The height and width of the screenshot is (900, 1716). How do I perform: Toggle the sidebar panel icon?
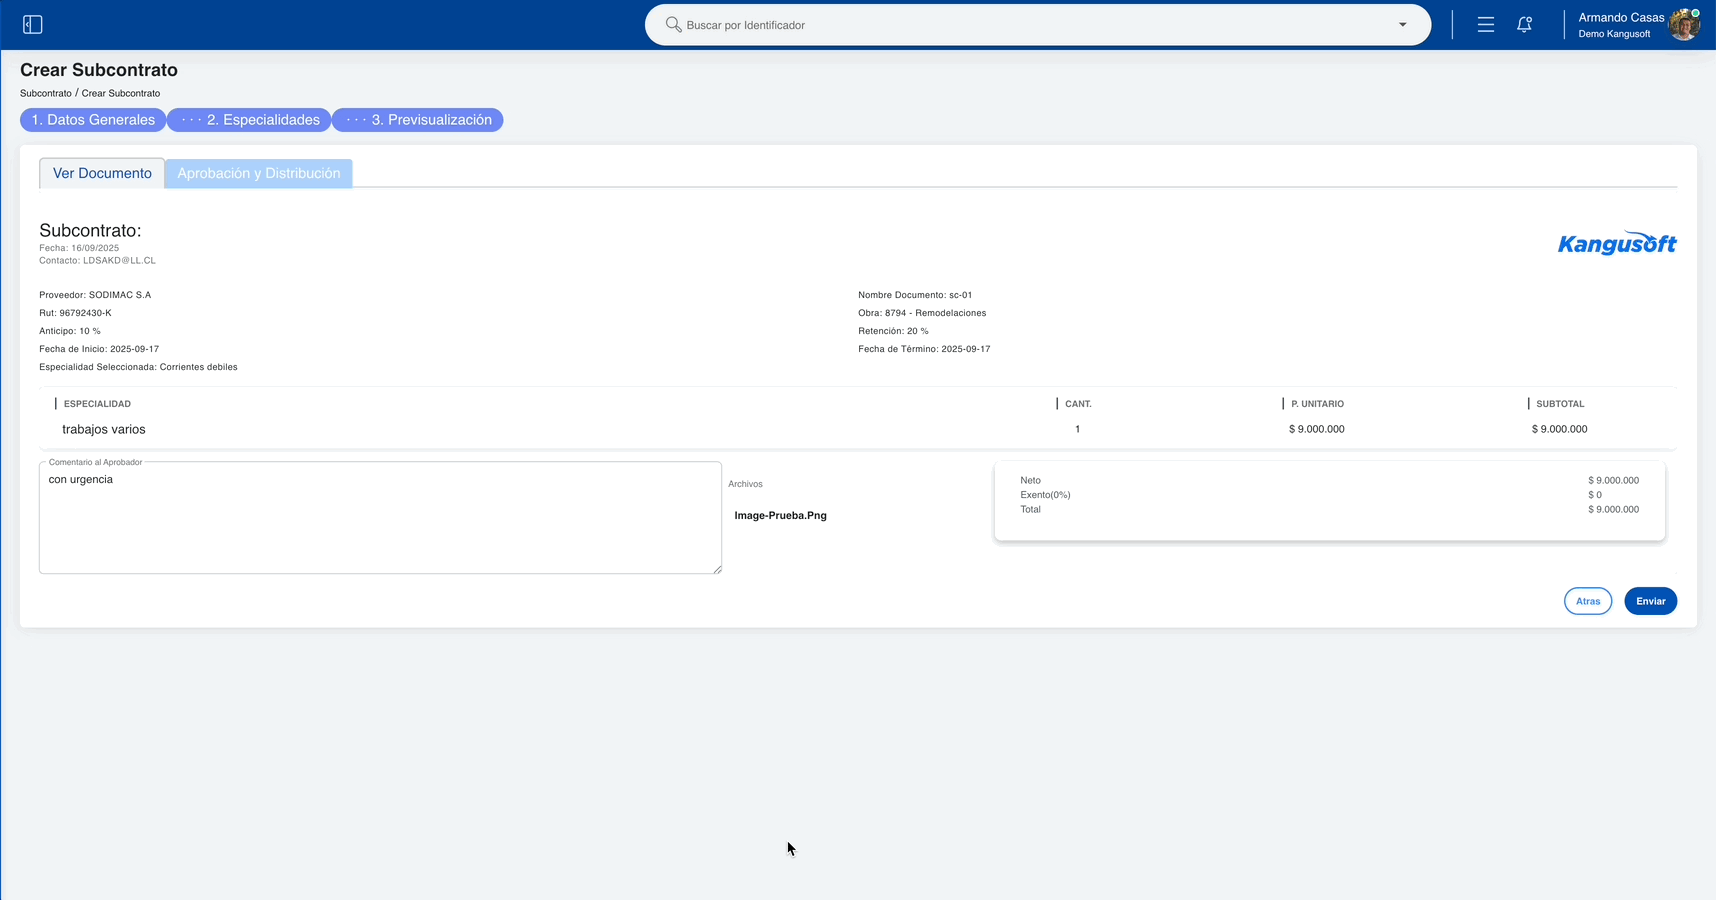pos(33,24)
